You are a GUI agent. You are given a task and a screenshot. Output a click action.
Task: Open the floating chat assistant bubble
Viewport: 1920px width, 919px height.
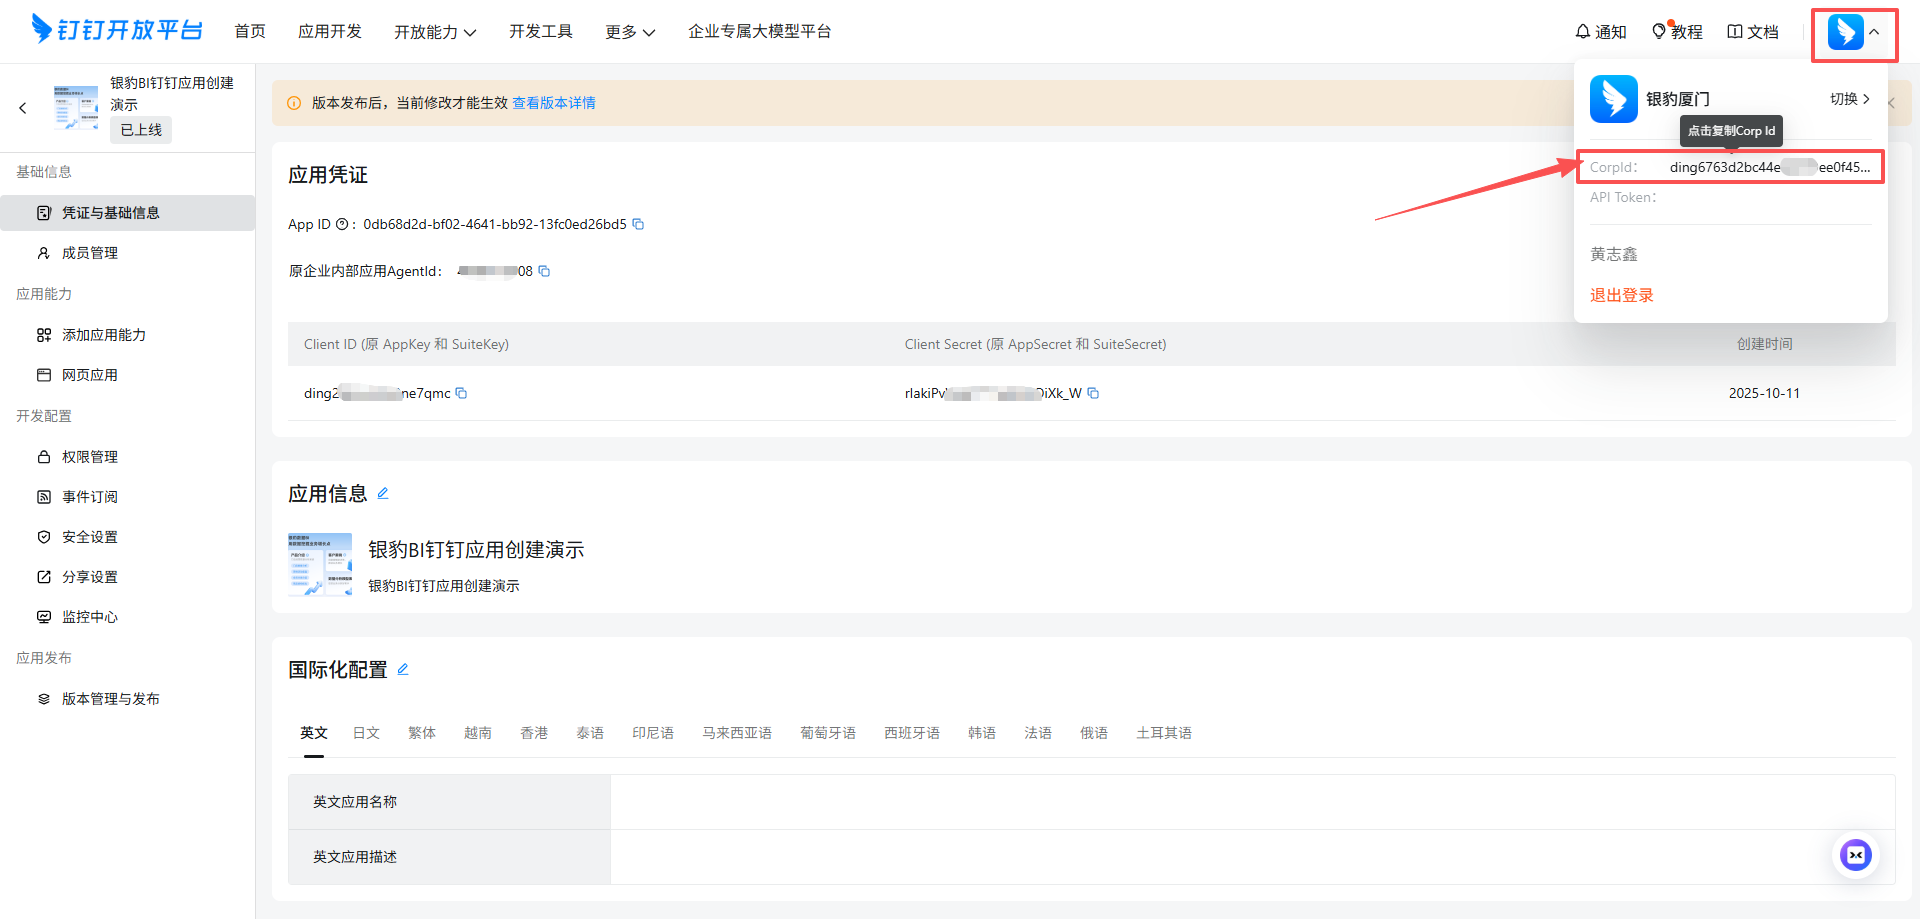[x=1856, y=855]
